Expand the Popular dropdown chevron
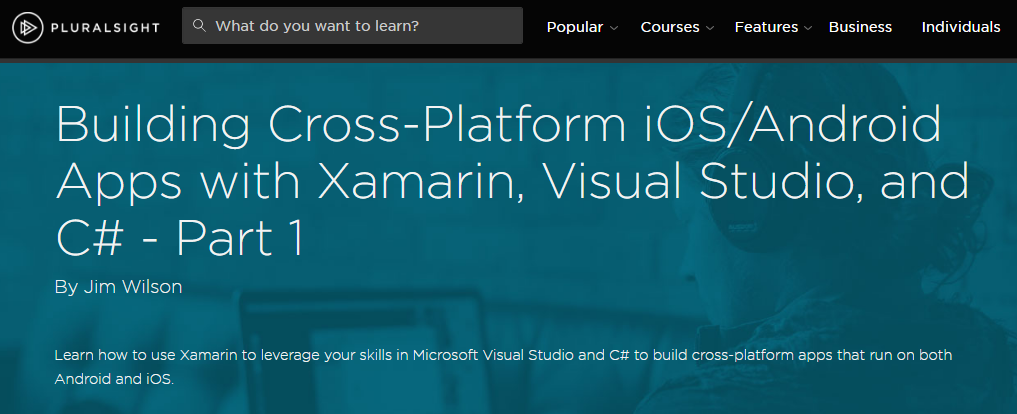 point(614,28)
